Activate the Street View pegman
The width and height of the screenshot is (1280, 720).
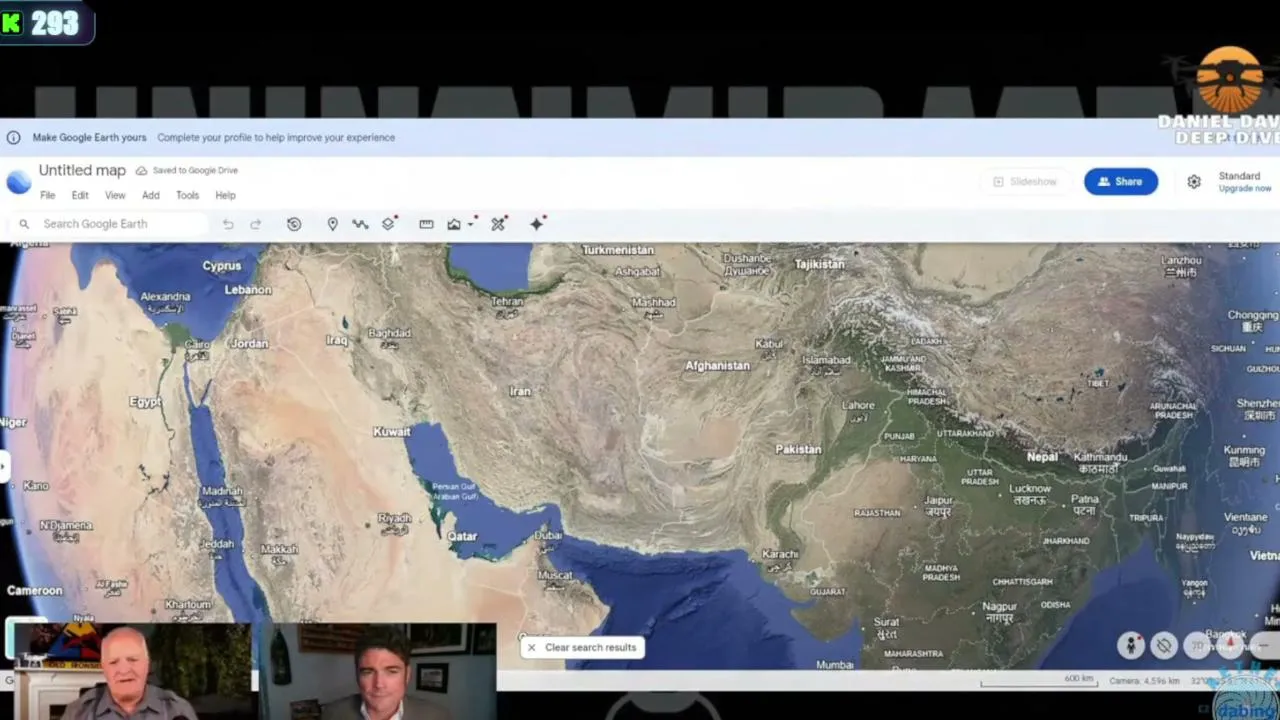coord(1131,646)
